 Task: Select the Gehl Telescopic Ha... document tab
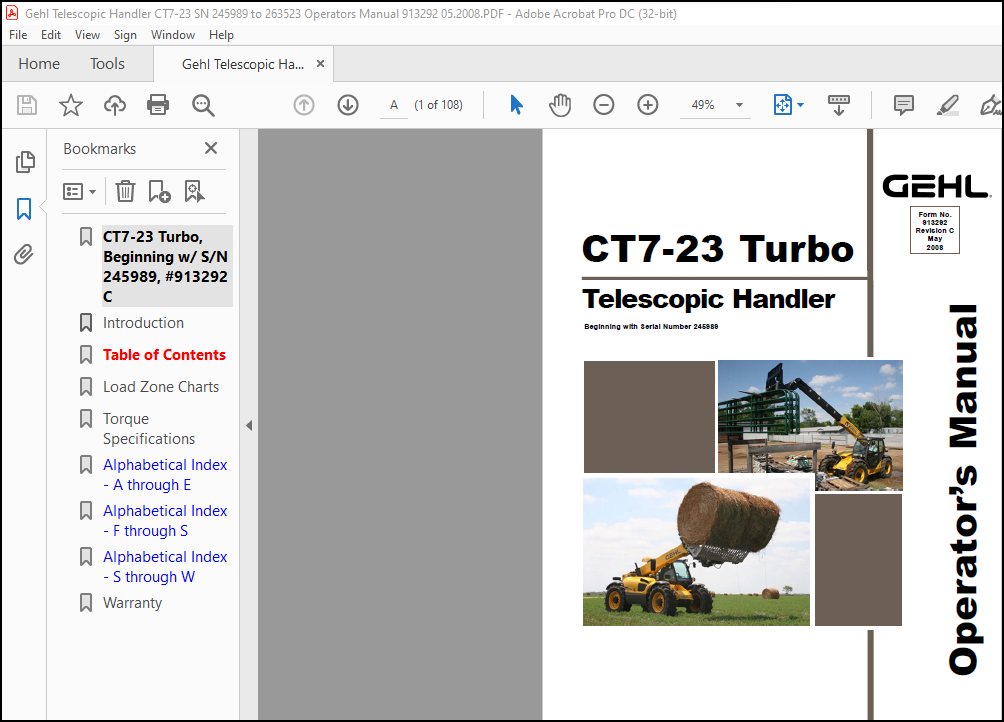pos(243,64)
